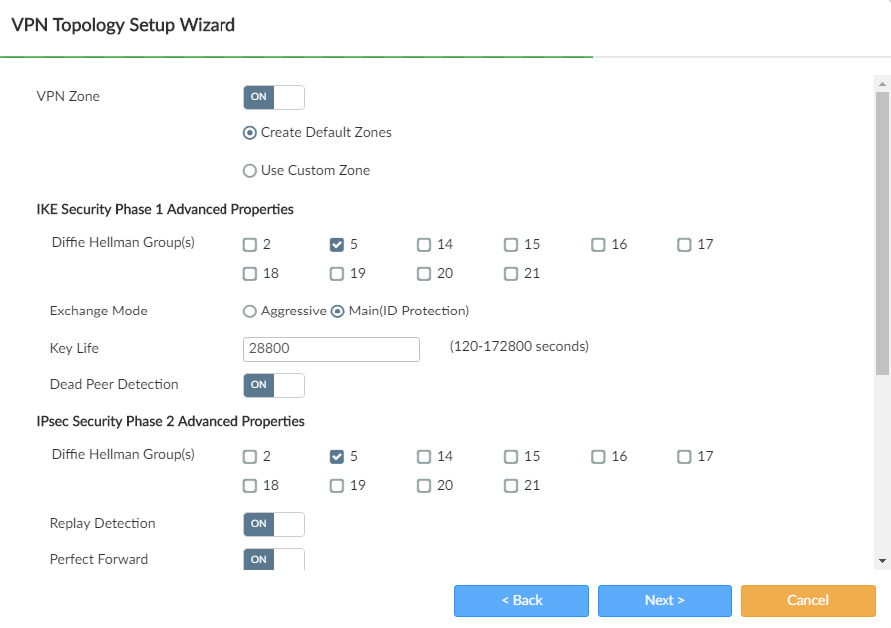Choose Aggressive exchange mode

click(249, 311)
